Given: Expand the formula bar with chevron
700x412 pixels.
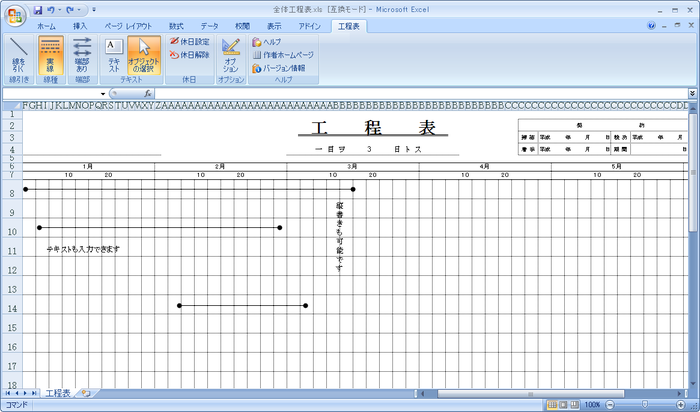Looking at the screenshot, I should pos(692,93).
